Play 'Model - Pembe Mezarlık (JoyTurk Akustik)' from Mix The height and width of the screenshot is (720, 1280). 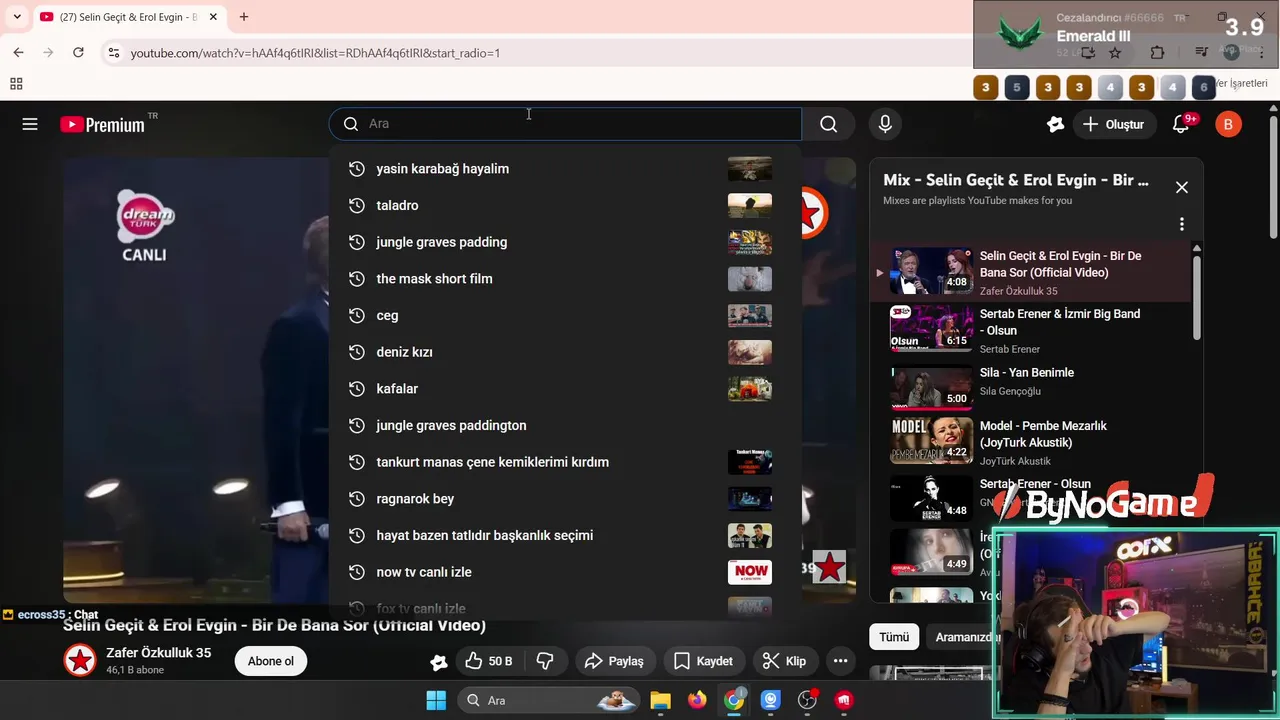pyautogui.click(x=1032, y=441)
